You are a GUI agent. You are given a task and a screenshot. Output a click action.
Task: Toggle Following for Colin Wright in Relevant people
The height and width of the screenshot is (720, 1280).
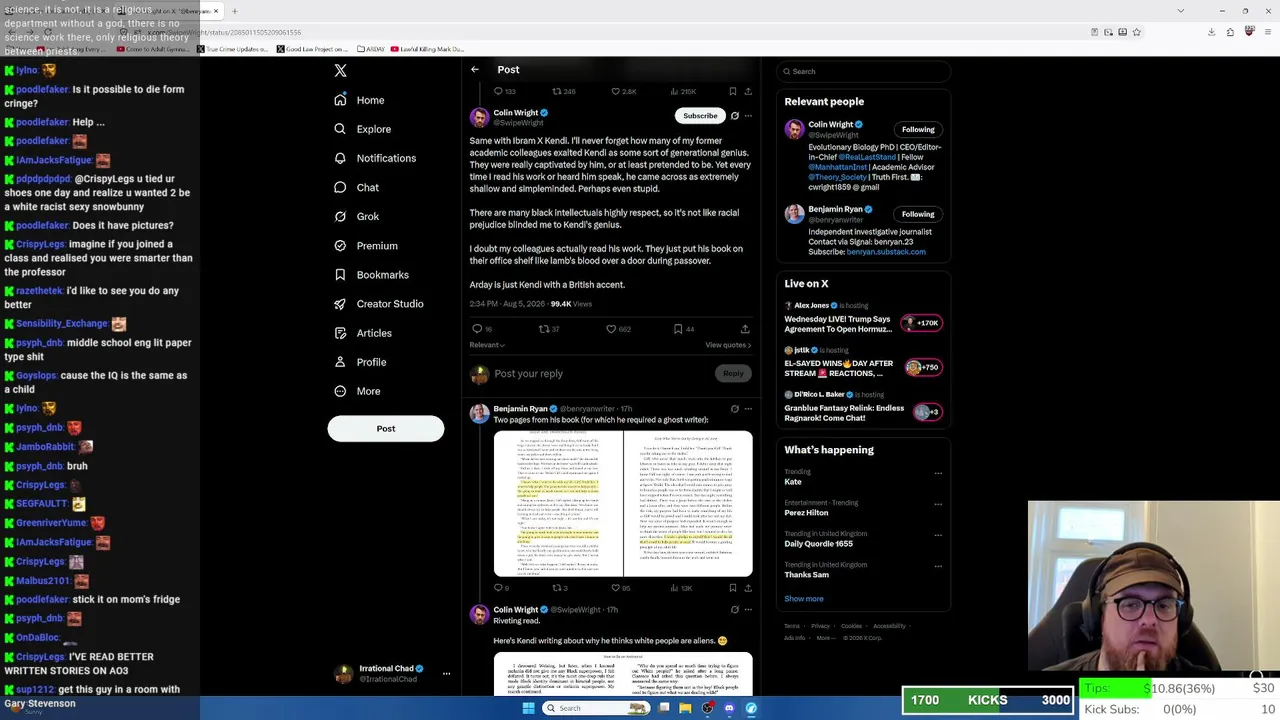click(x=918, y=129)
